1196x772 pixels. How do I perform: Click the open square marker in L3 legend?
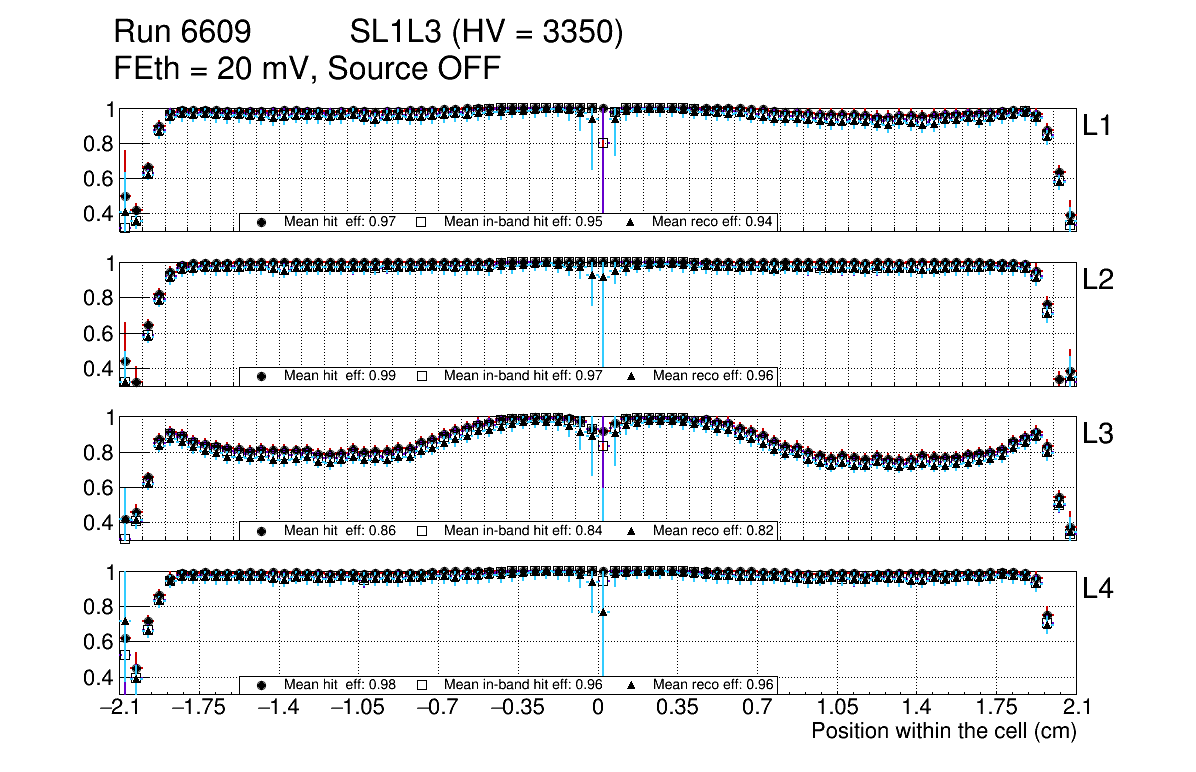click(x=421, y=531)
